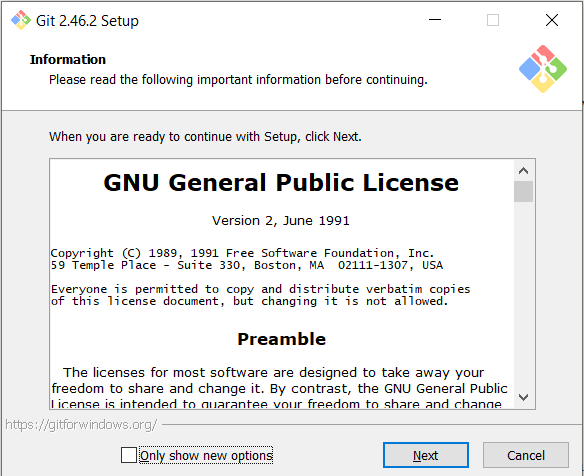
Task: Enable Only show new options checkbox
Action: click(129, 455)
